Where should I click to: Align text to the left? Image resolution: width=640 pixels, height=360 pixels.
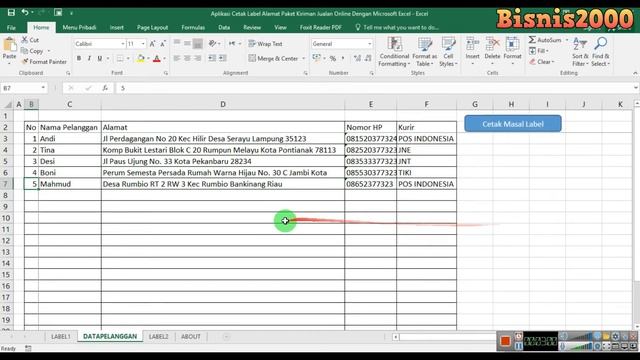(x=177, y=58)
